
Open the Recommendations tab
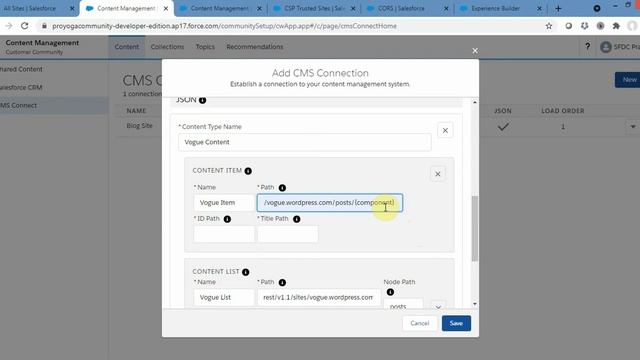(255, 47)
